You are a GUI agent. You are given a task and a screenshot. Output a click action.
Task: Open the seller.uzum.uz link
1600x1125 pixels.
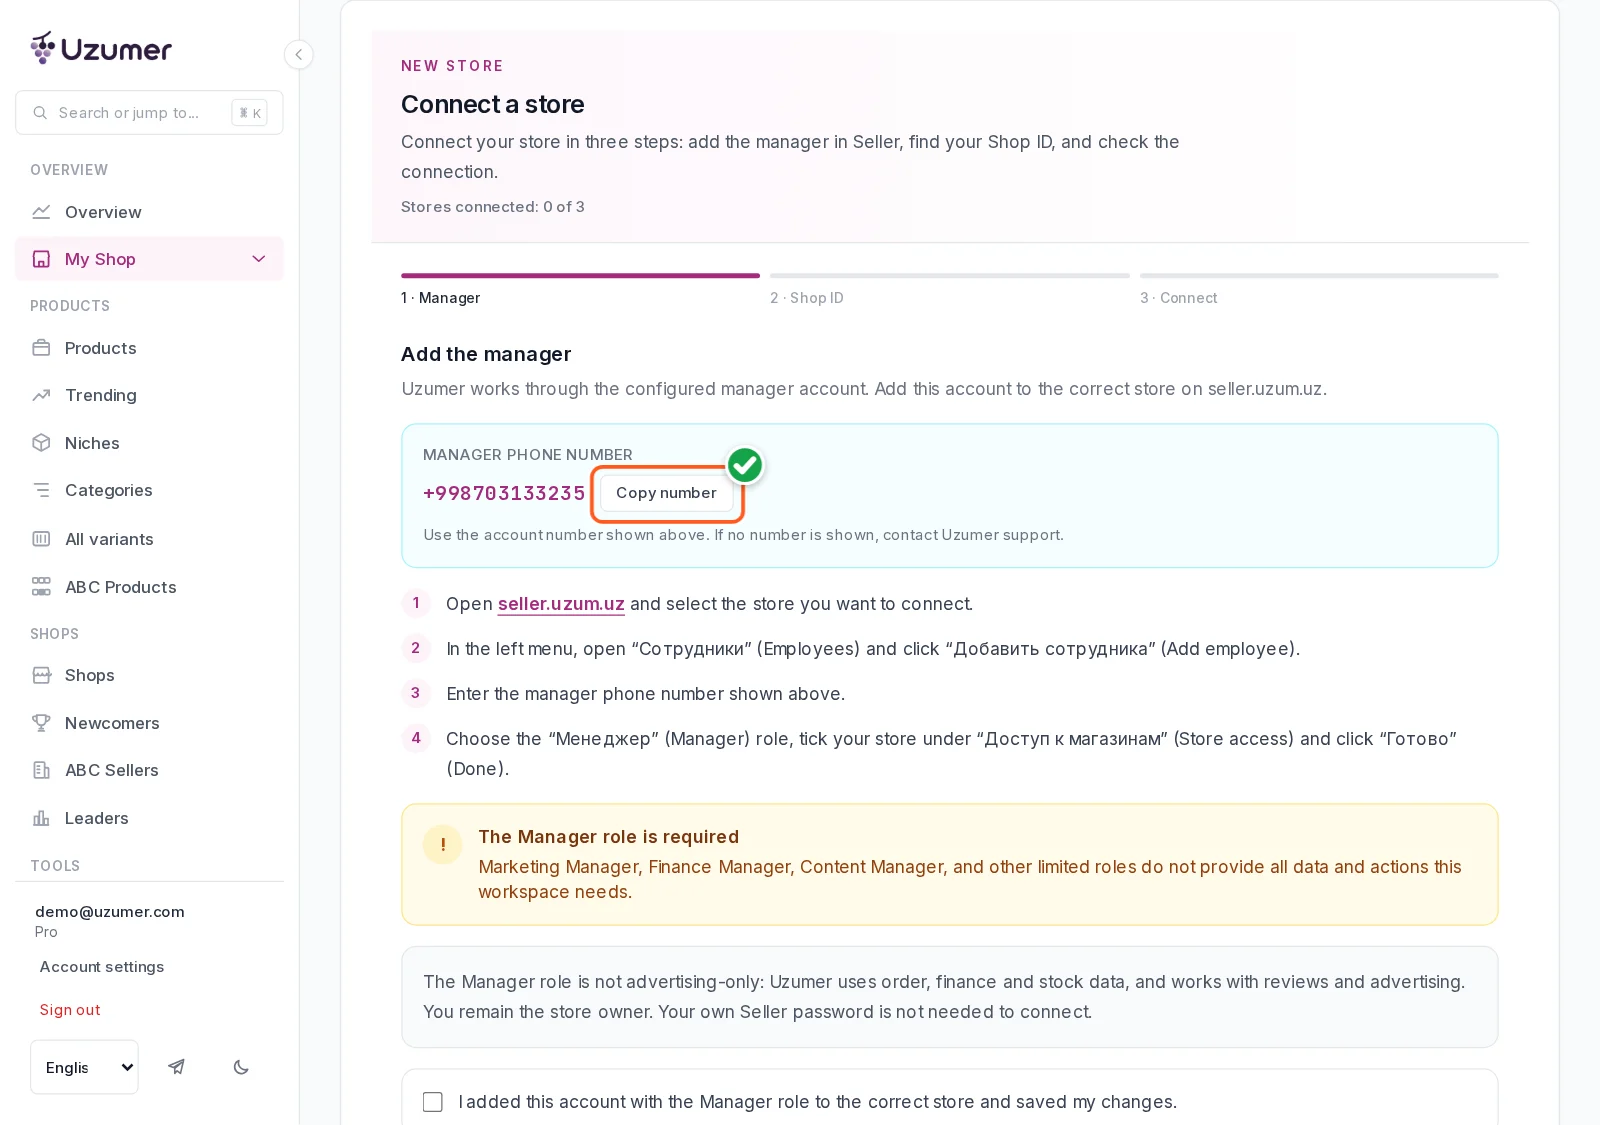(561, 604)
